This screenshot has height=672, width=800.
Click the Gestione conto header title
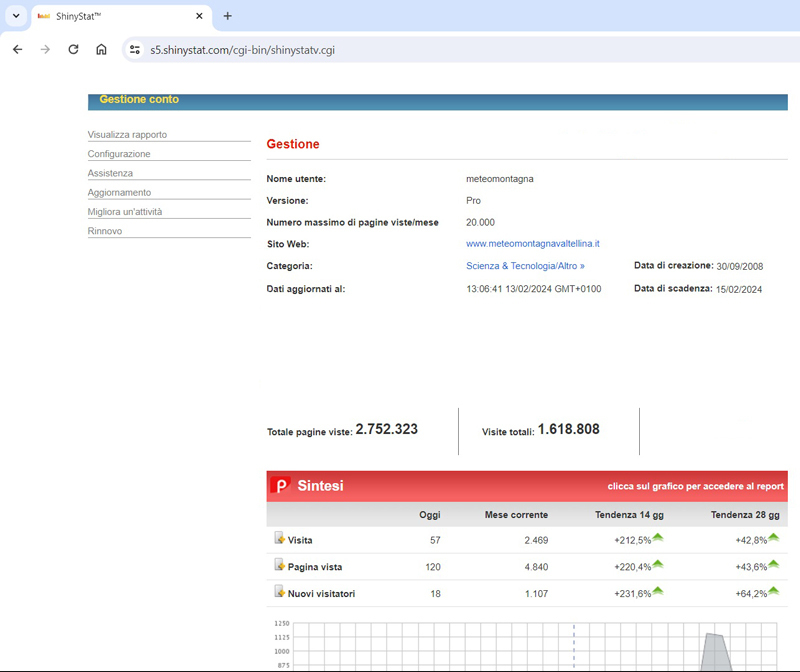point(139,99)
